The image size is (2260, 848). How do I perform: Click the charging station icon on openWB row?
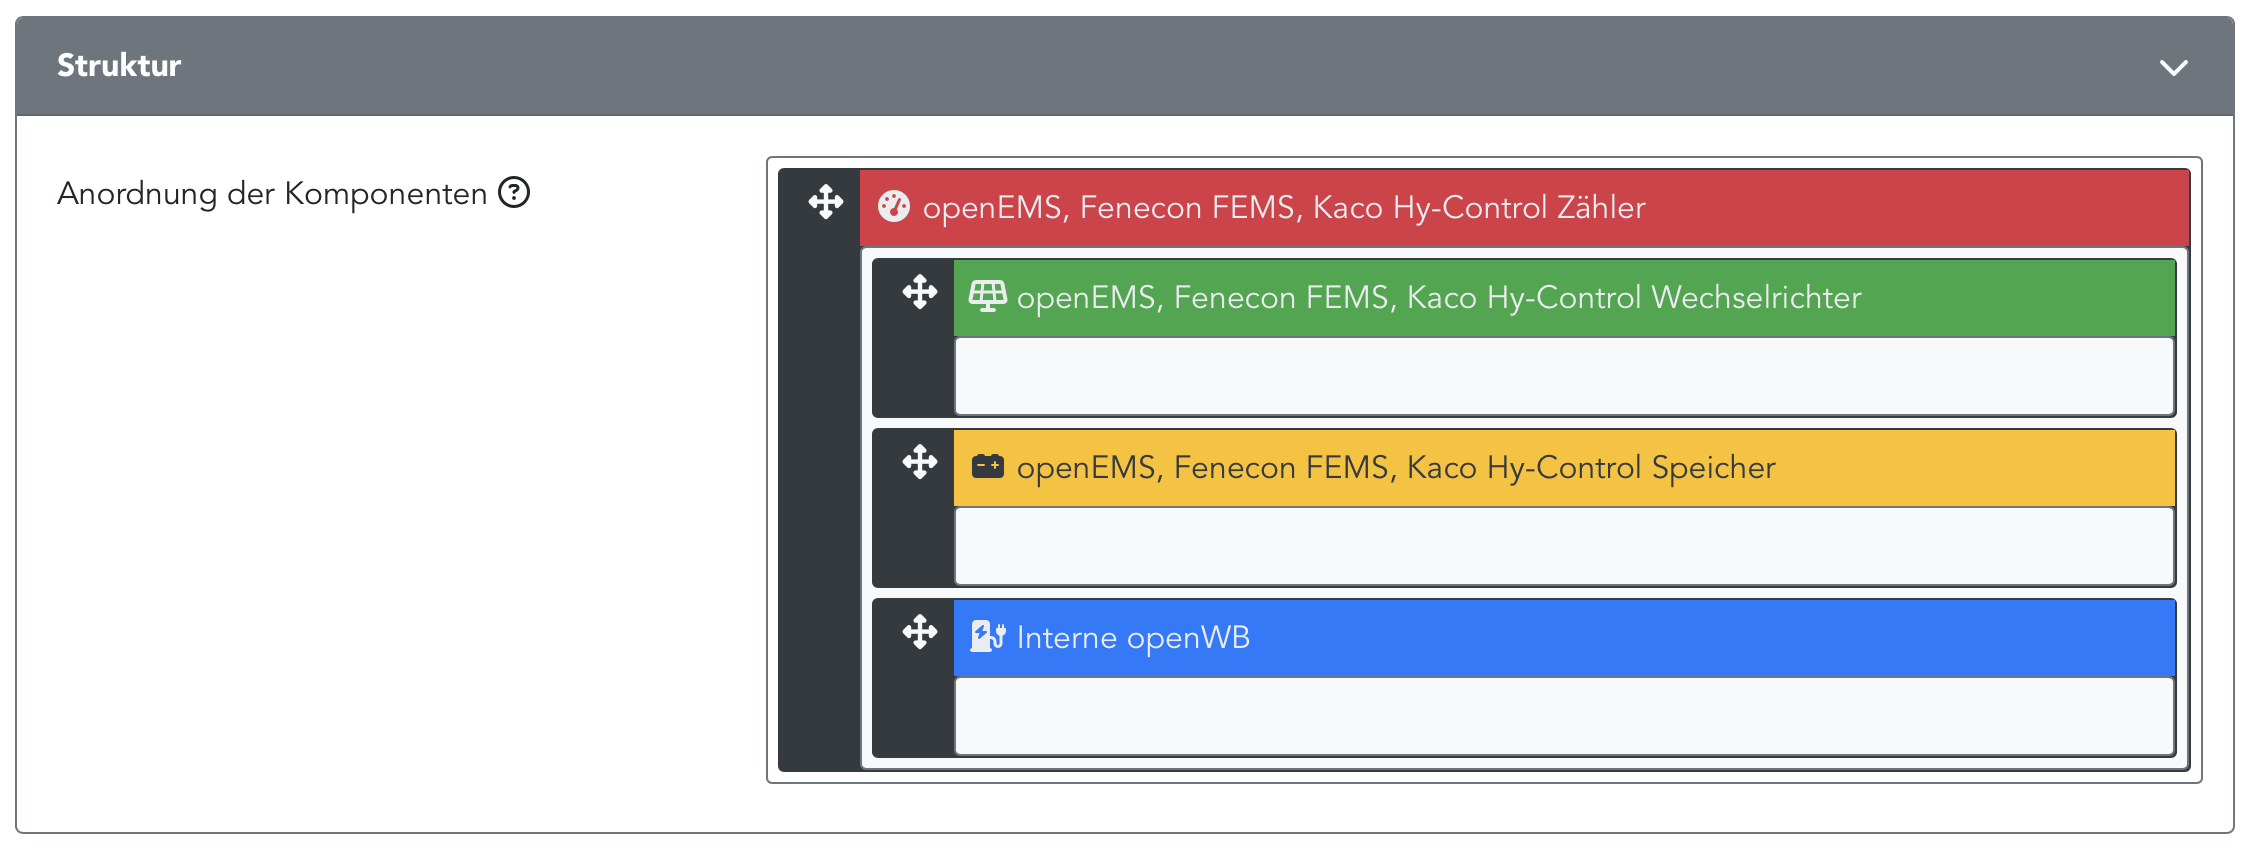click(x=987, y=637)
